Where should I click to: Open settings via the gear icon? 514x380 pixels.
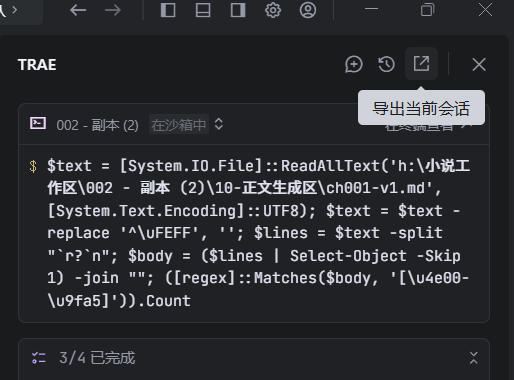click(x=273, y=10)
